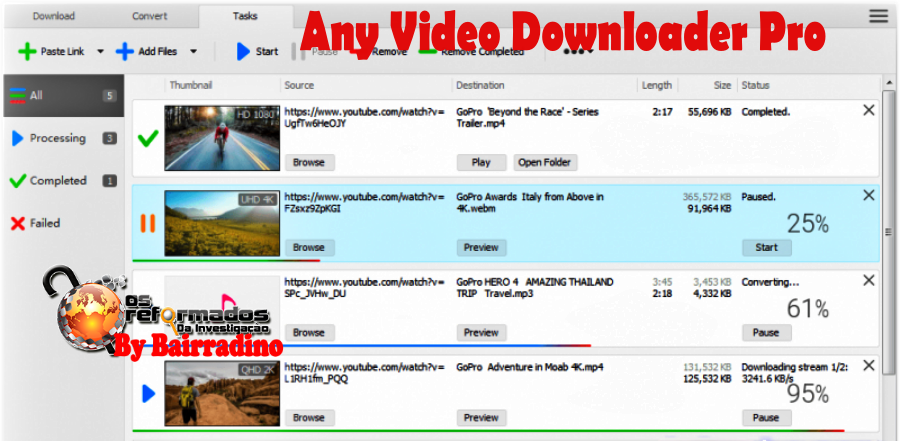This screenshot has height=441, width=900.
Task: Click the 'Completed.' status text
Action: tap(766, 112)
